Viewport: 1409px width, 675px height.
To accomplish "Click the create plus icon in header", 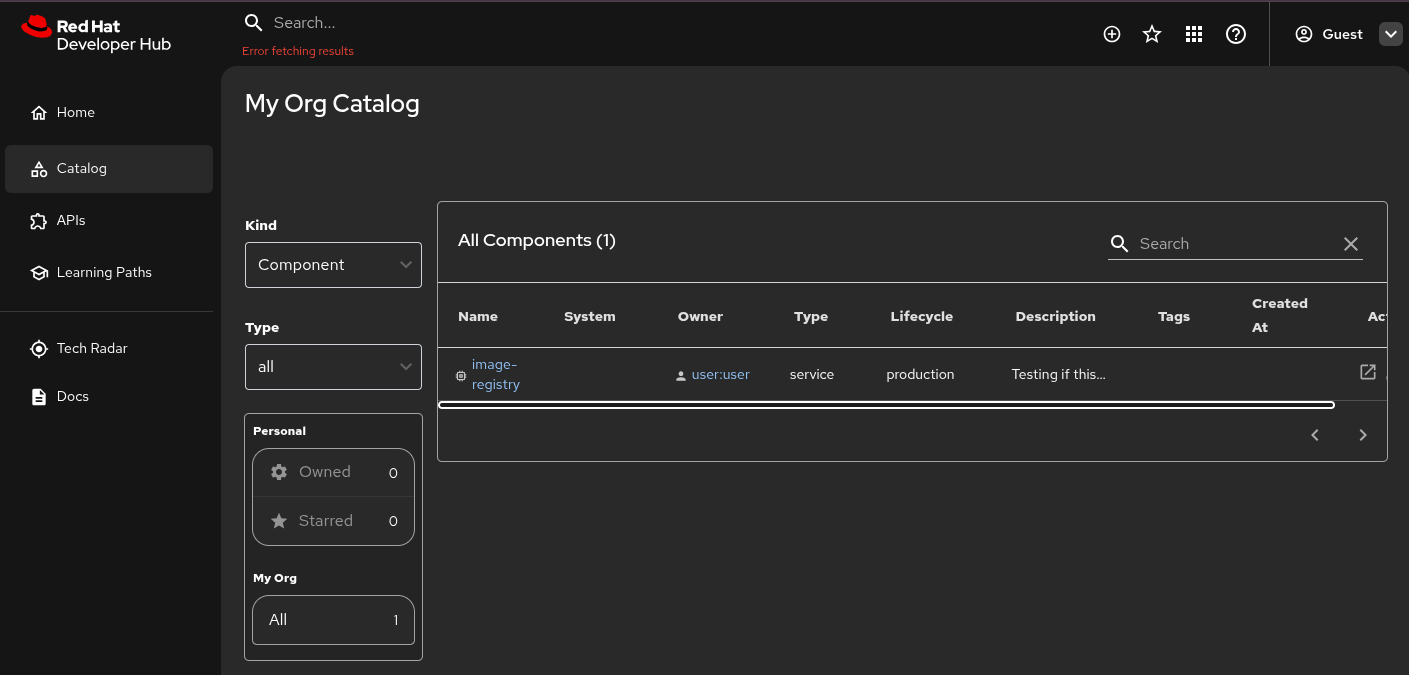I will tap(1111, 34).
